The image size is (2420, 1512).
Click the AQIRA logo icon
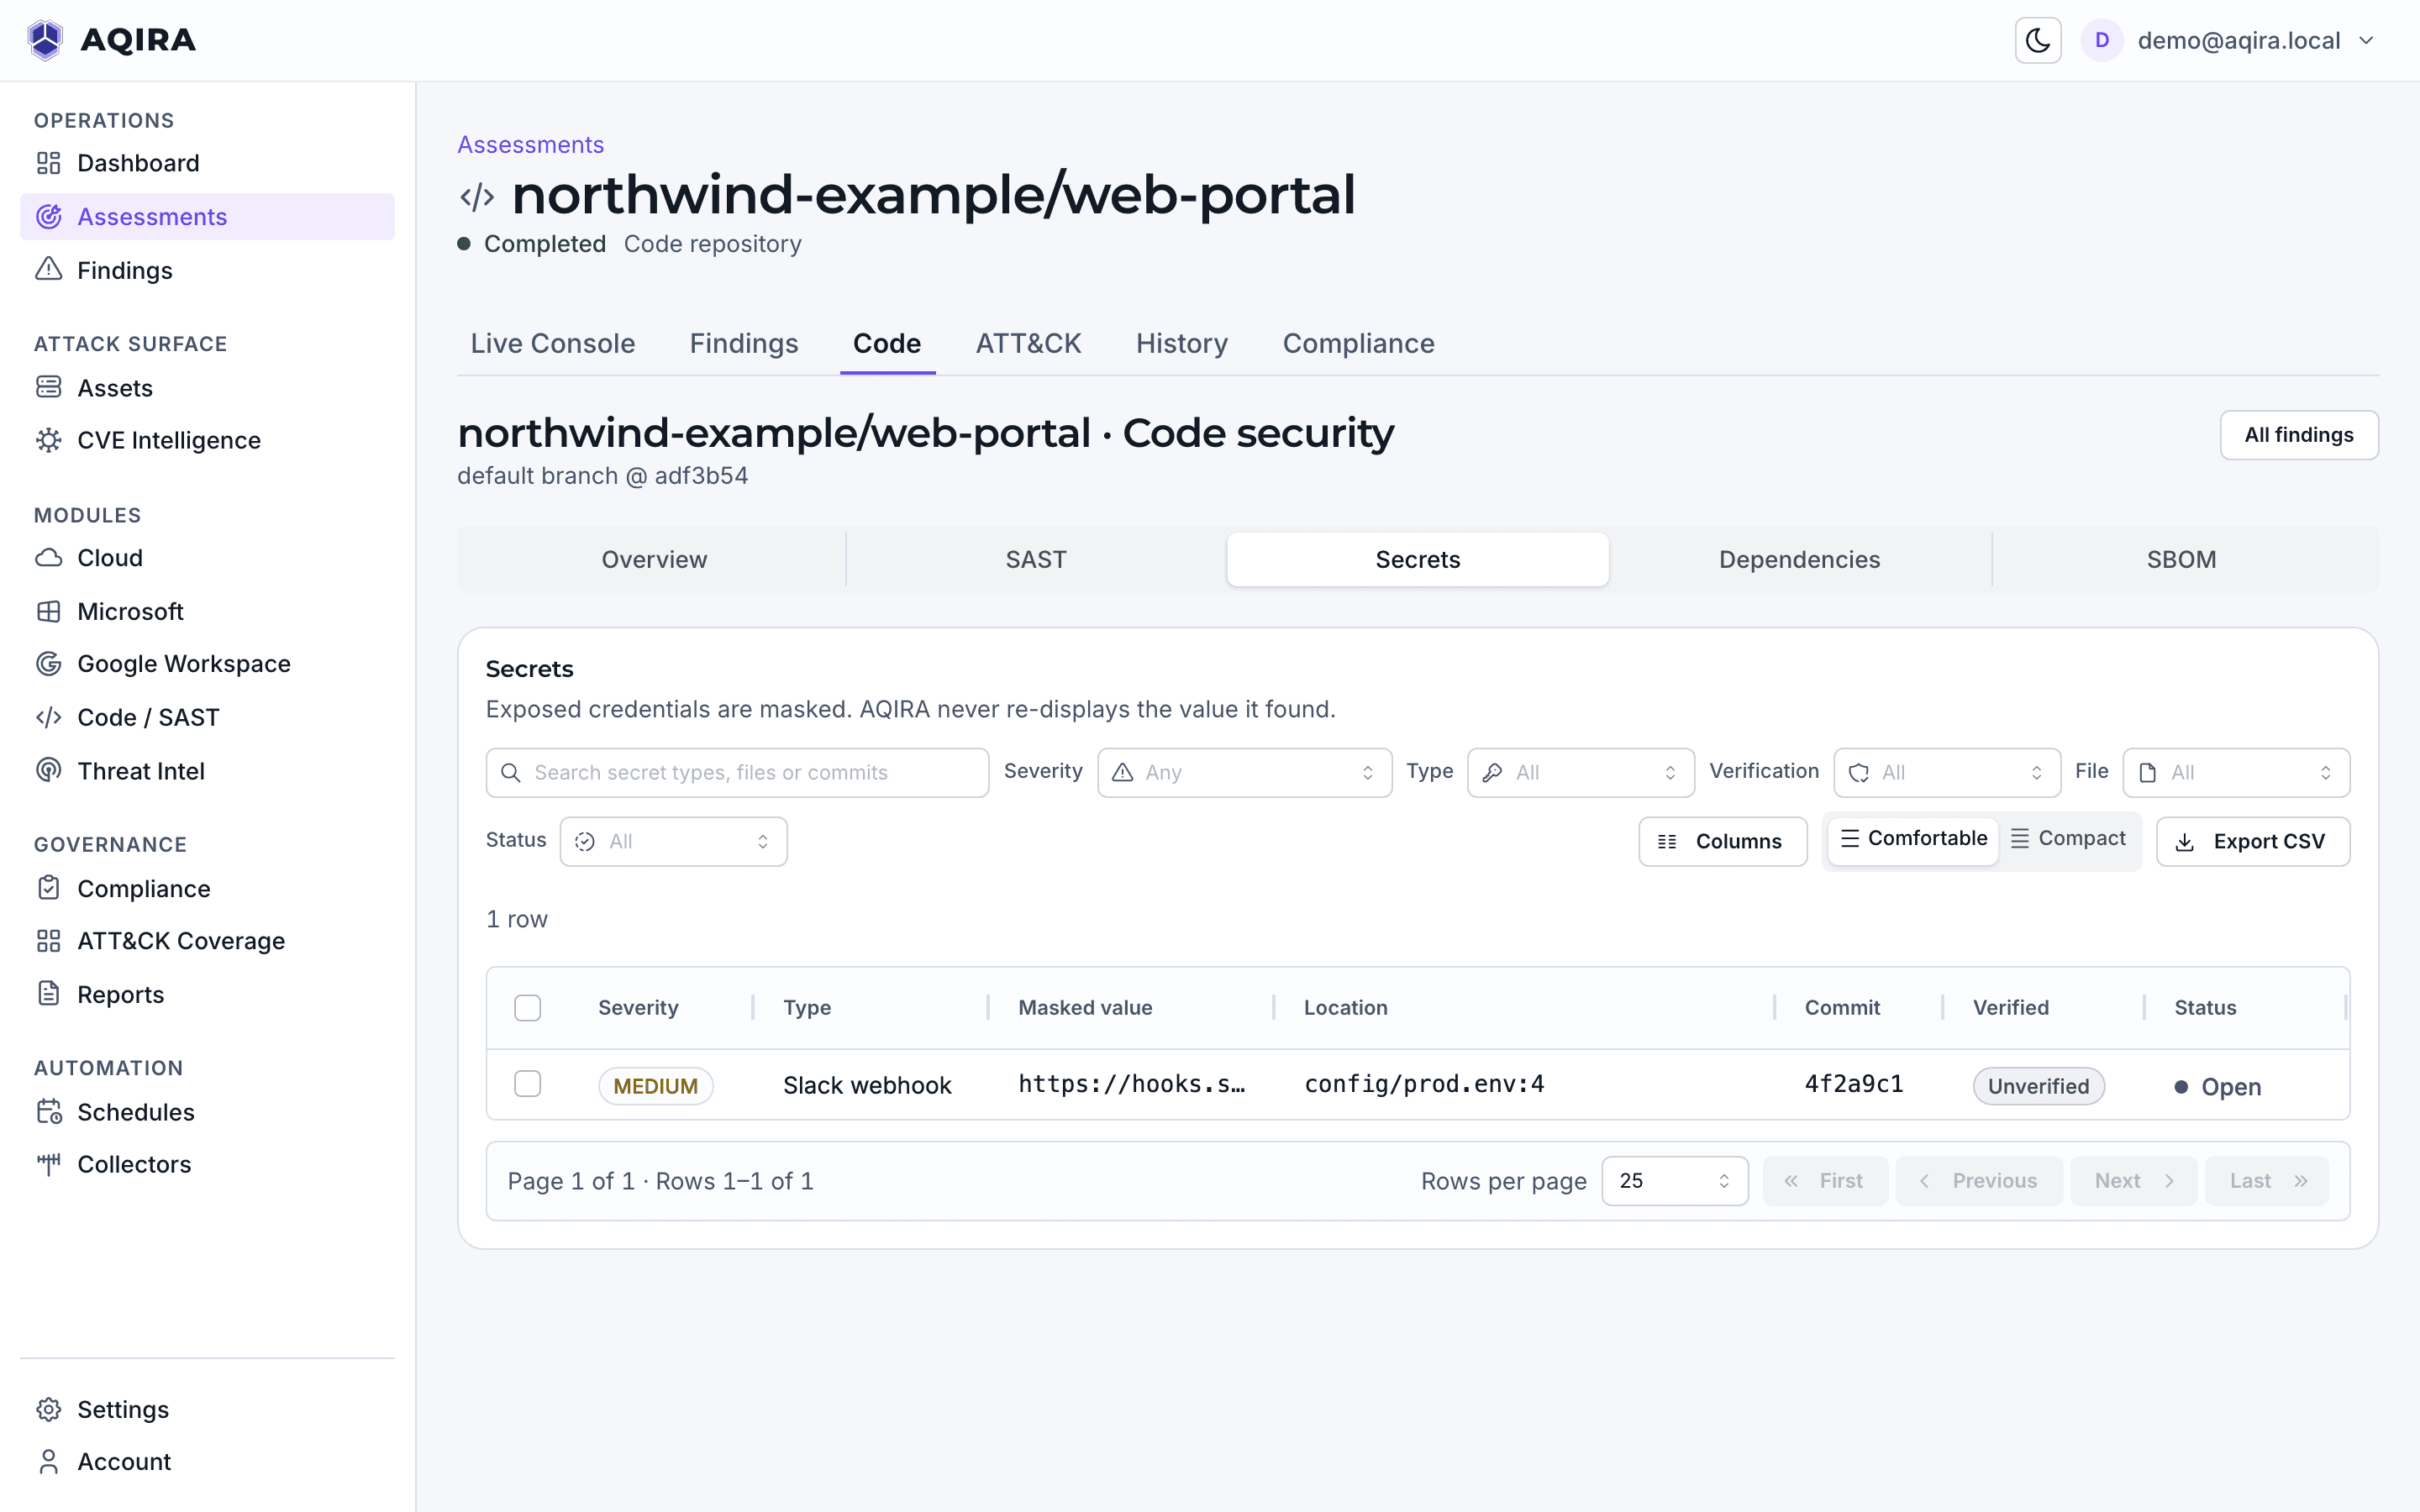click(x=45, y=40)
